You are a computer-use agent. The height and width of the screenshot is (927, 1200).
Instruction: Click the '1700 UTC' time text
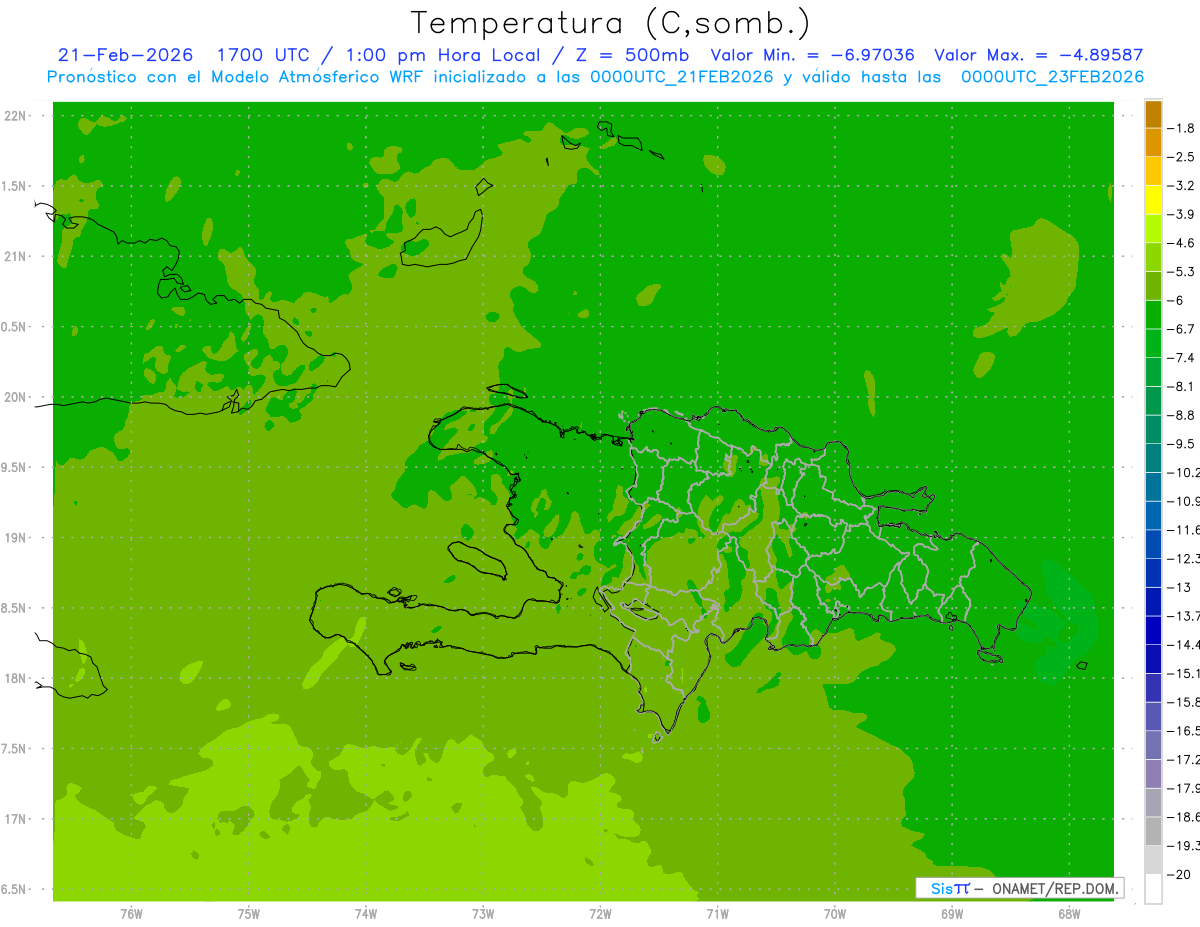[x=263, y=56]
